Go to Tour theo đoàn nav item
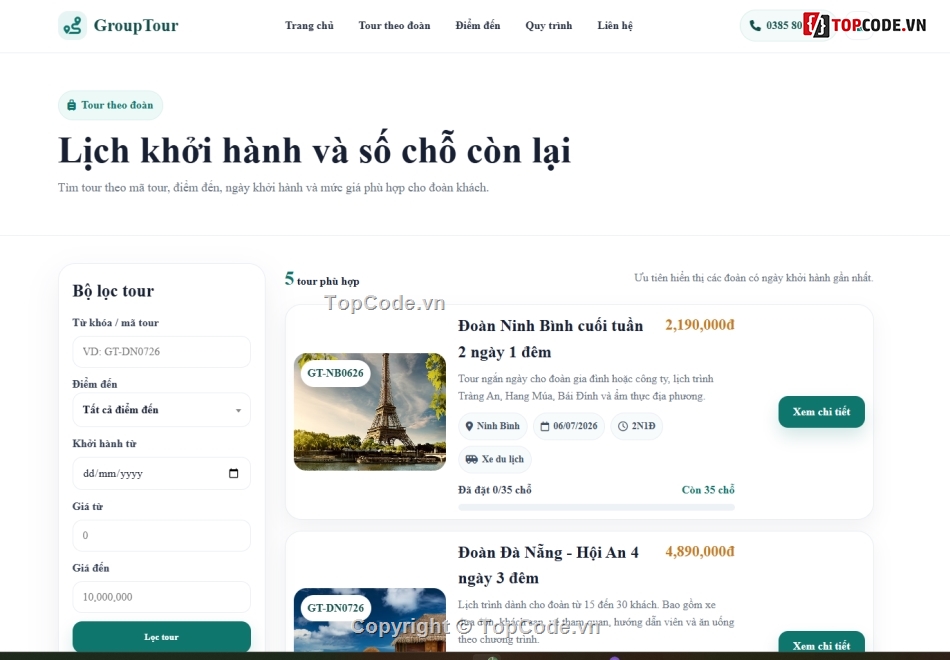 [394, 25]
